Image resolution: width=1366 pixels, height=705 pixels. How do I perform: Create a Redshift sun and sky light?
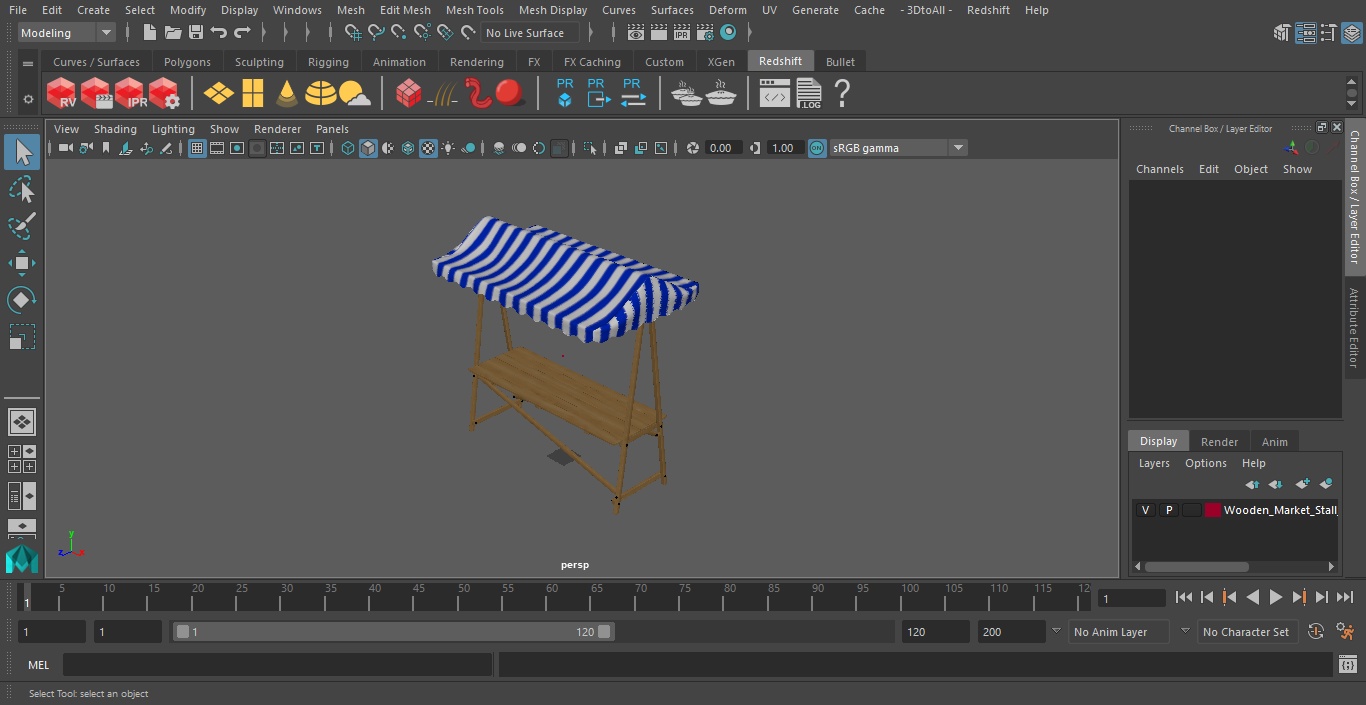pos(355,94)
